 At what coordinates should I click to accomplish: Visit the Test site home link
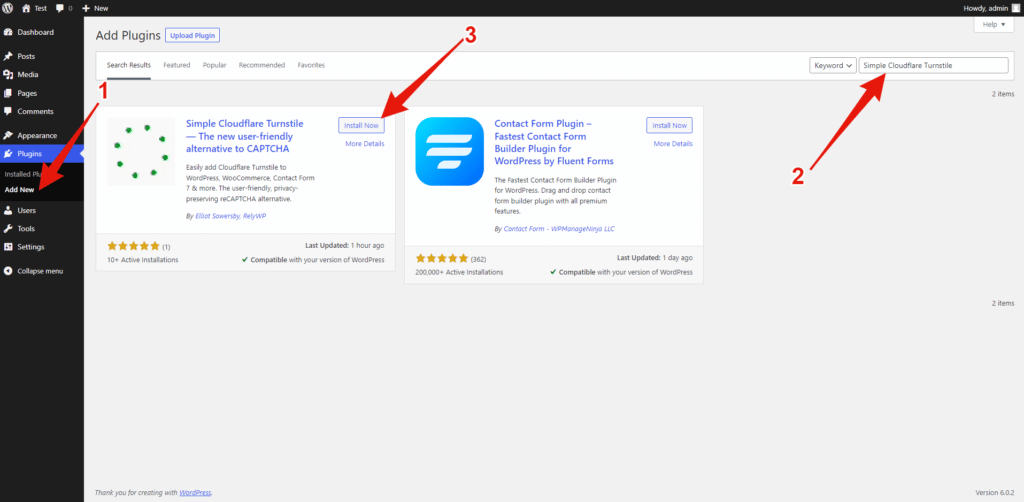[x=35, y=8]
